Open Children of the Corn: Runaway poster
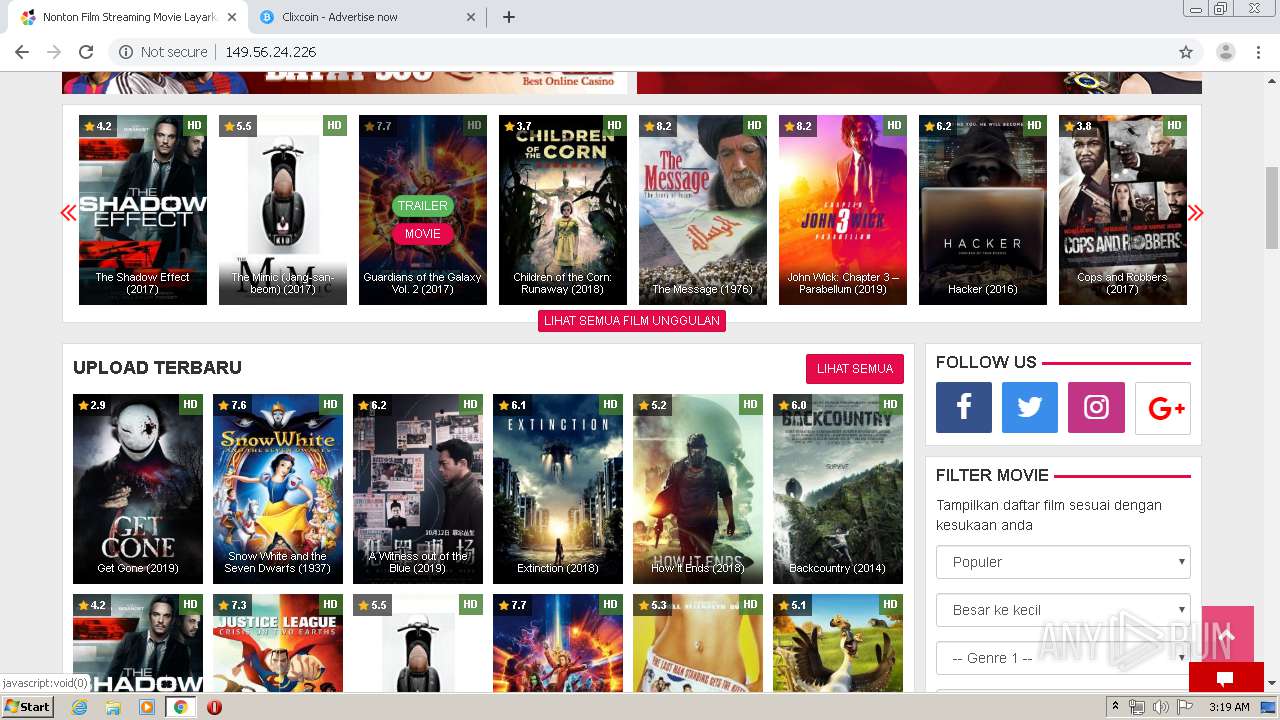The height and width of the screenshot is (720, 1280). click(563, 210)
